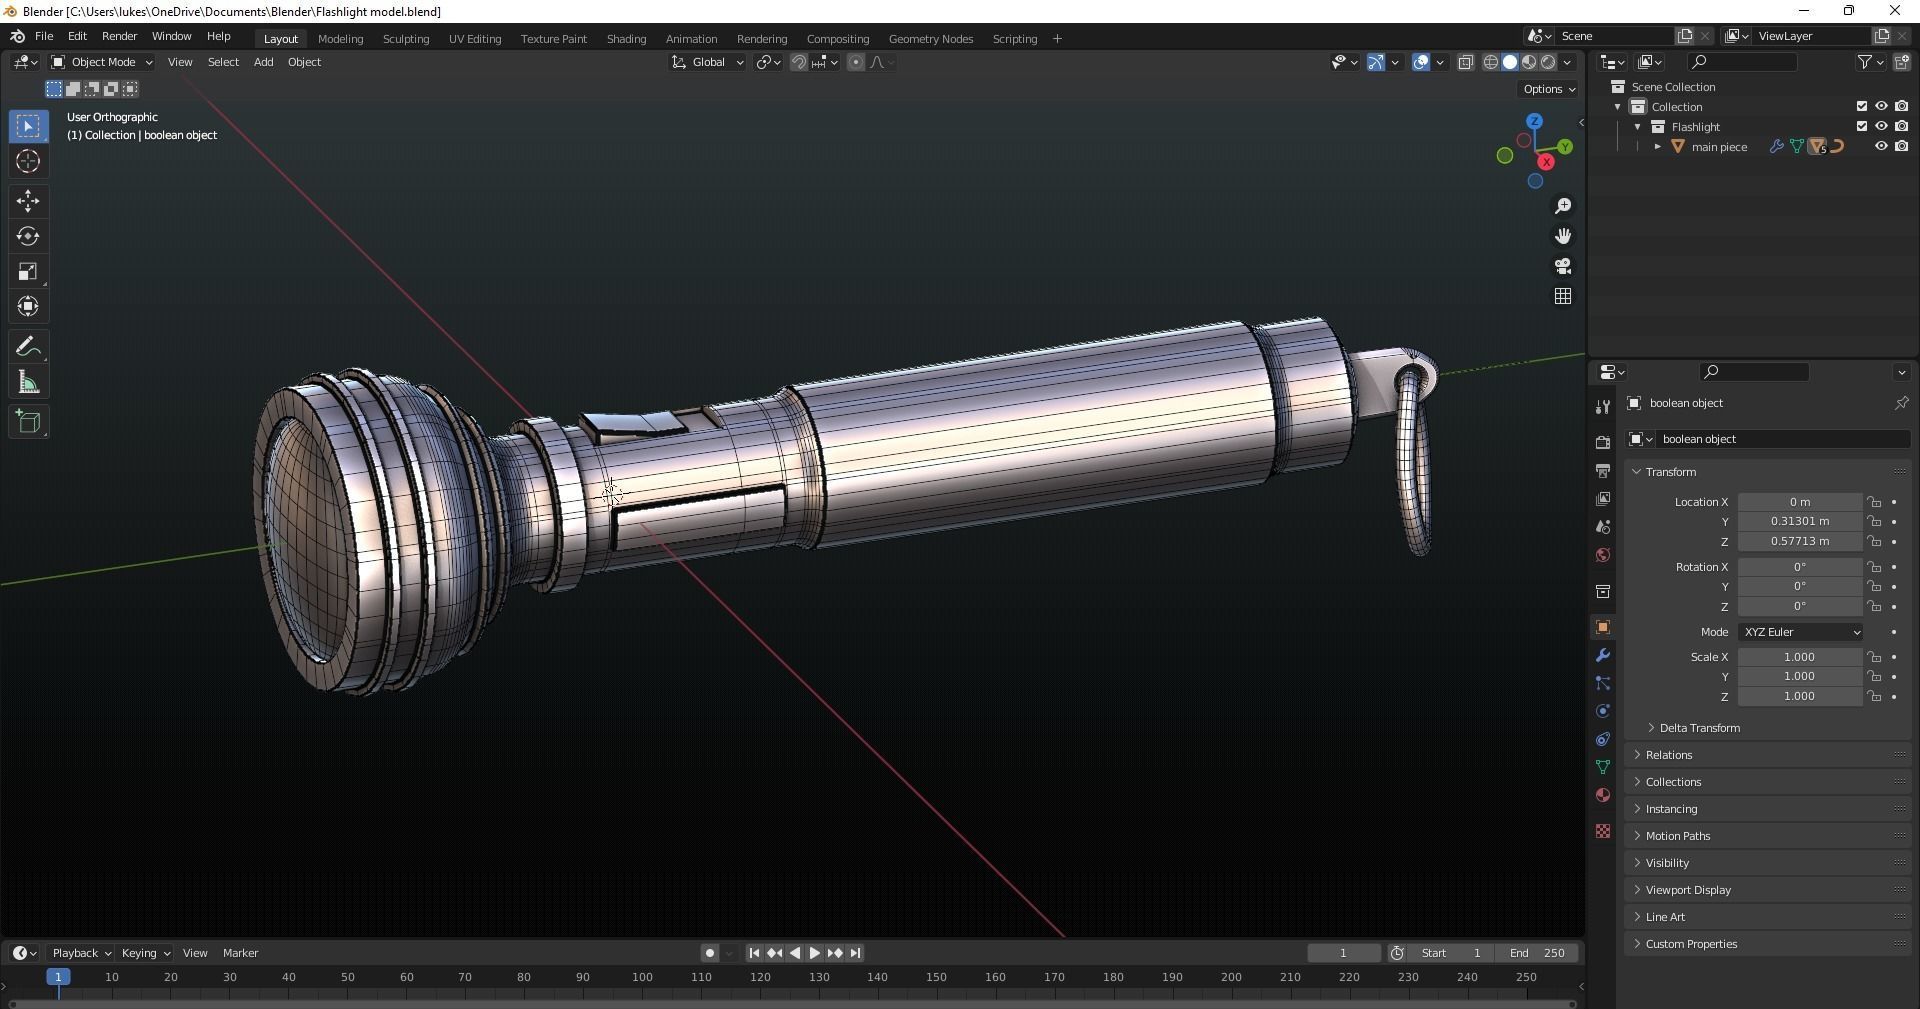The image size is (1920, 1009).
Task: Uncheck the Flashlight collection exclude checkbox
Action: point(1861,126)
